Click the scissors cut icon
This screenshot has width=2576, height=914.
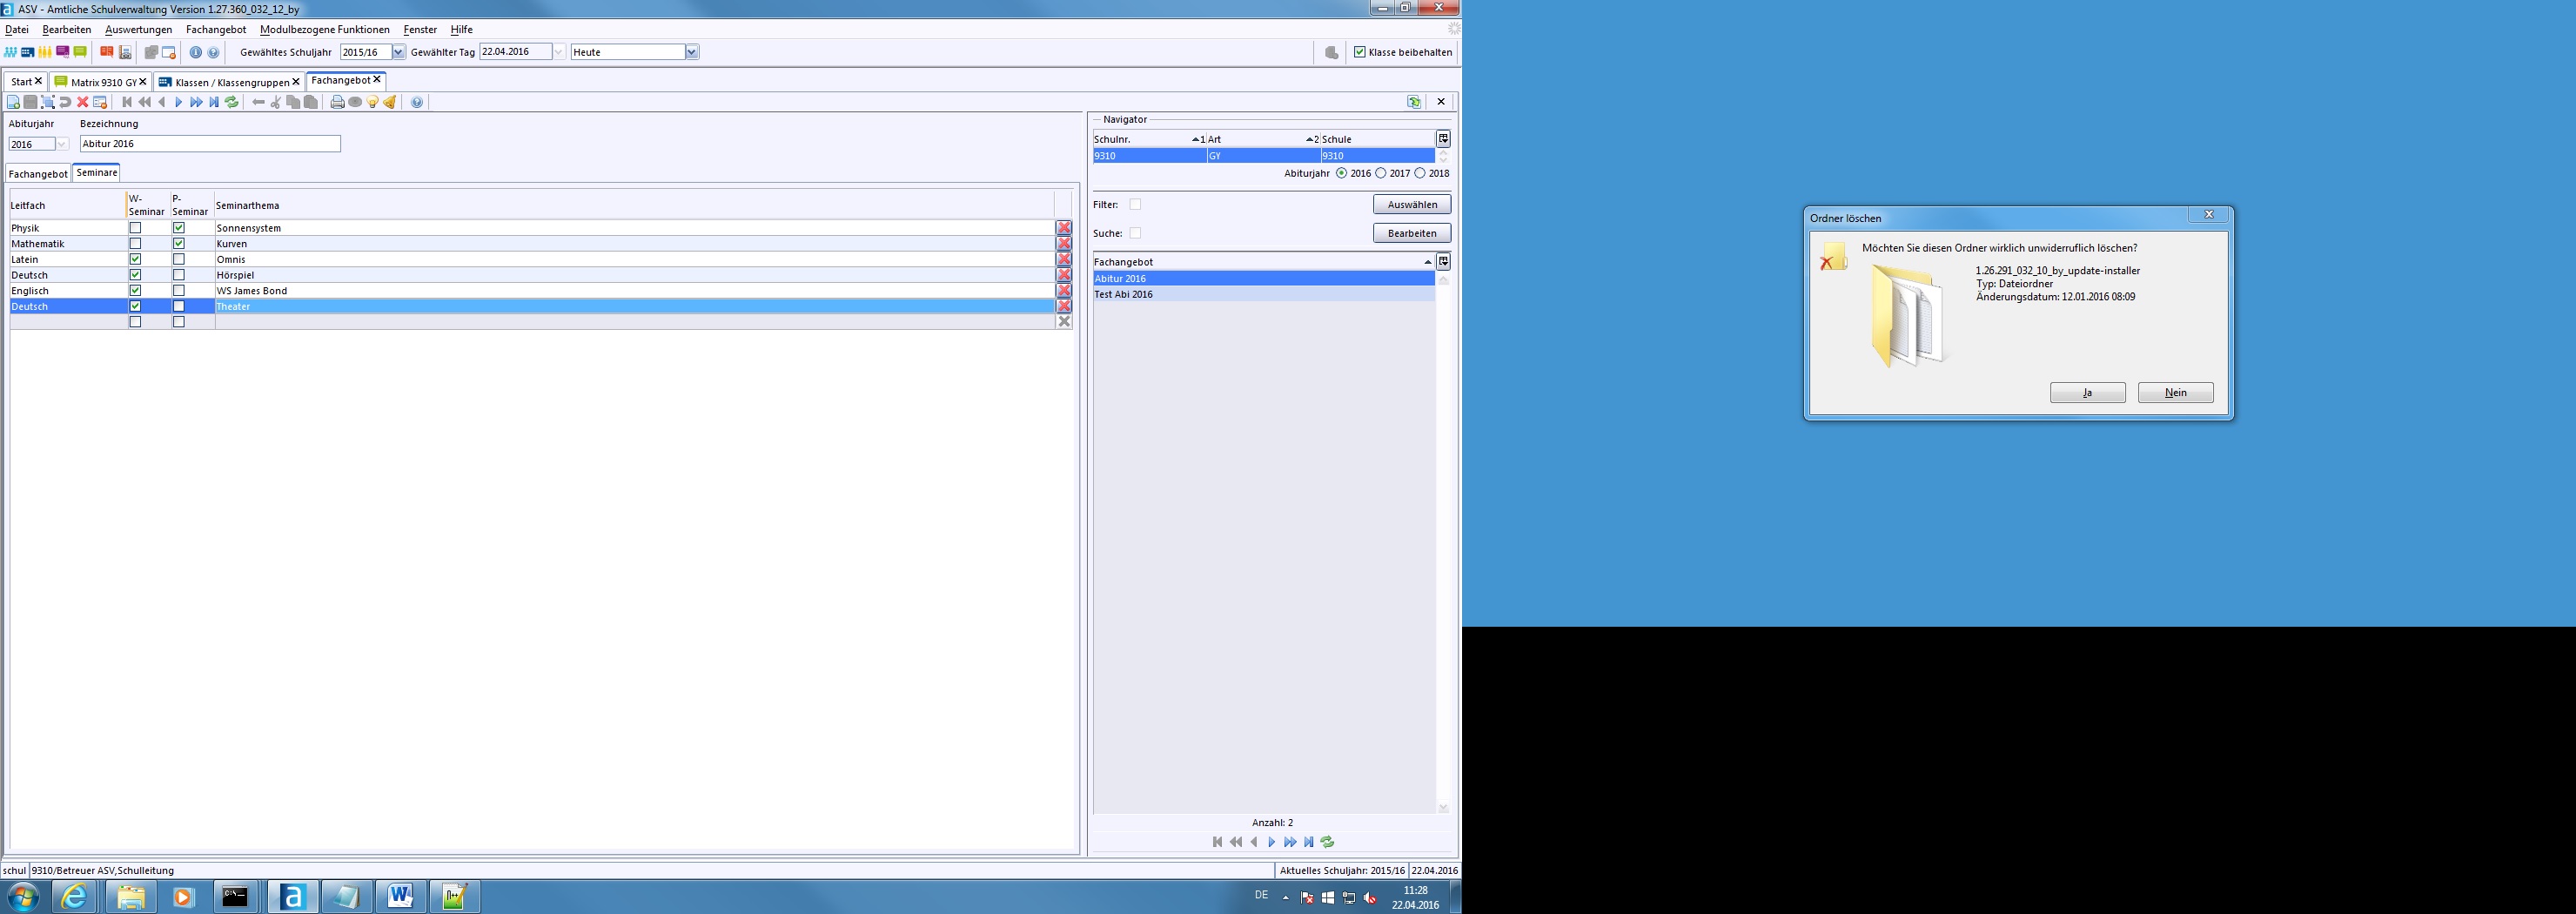click(276, 102)
